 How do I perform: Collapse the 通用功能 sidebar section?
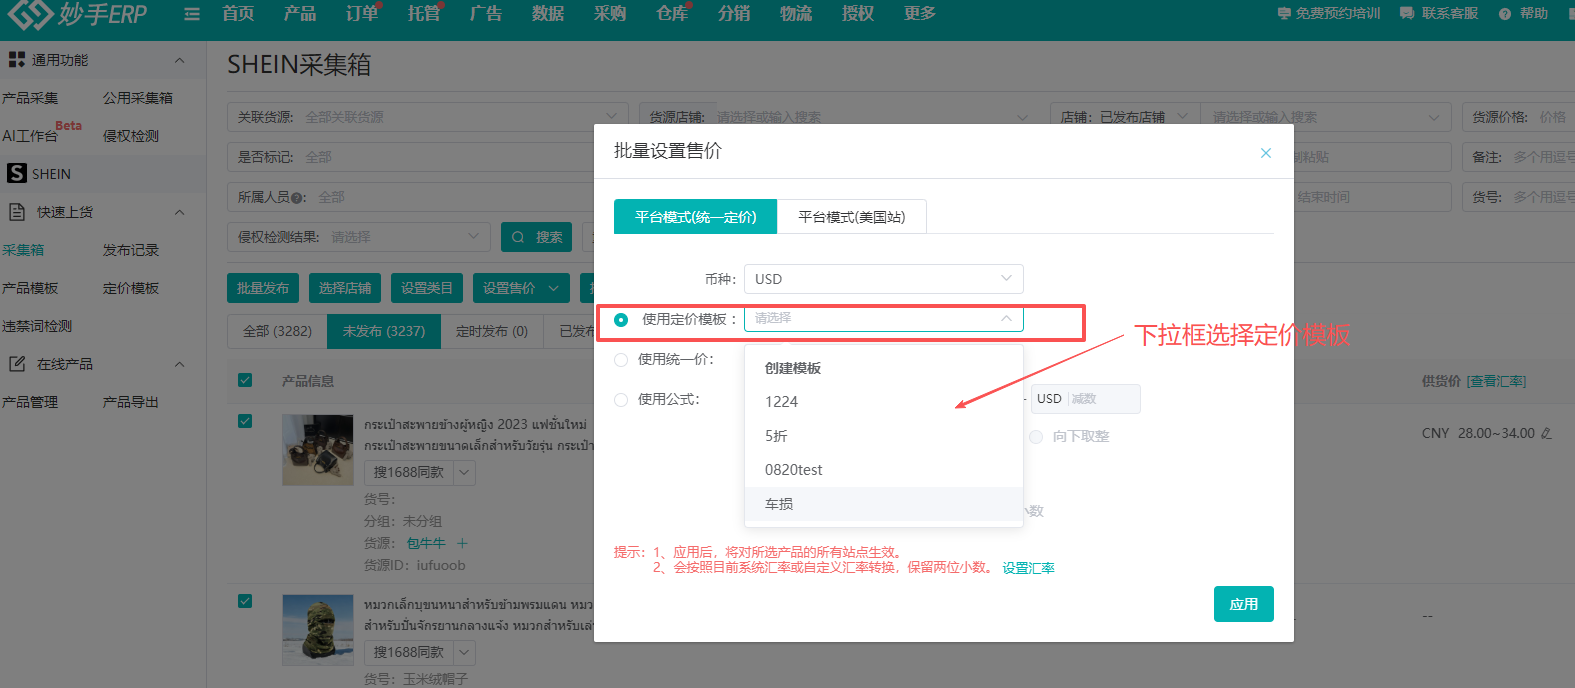coord(179,60)
